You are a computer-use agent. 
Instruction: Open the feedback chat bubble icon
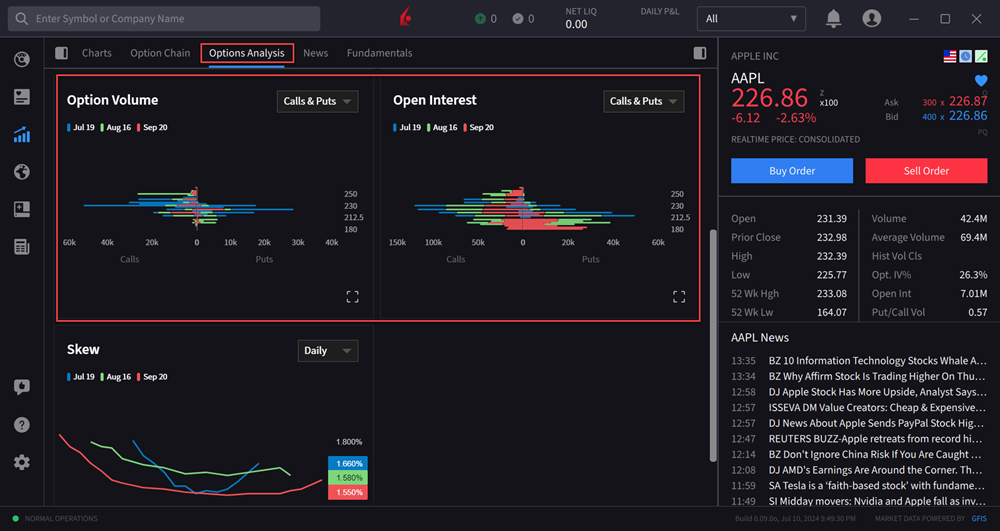click(x=22, y=387)
